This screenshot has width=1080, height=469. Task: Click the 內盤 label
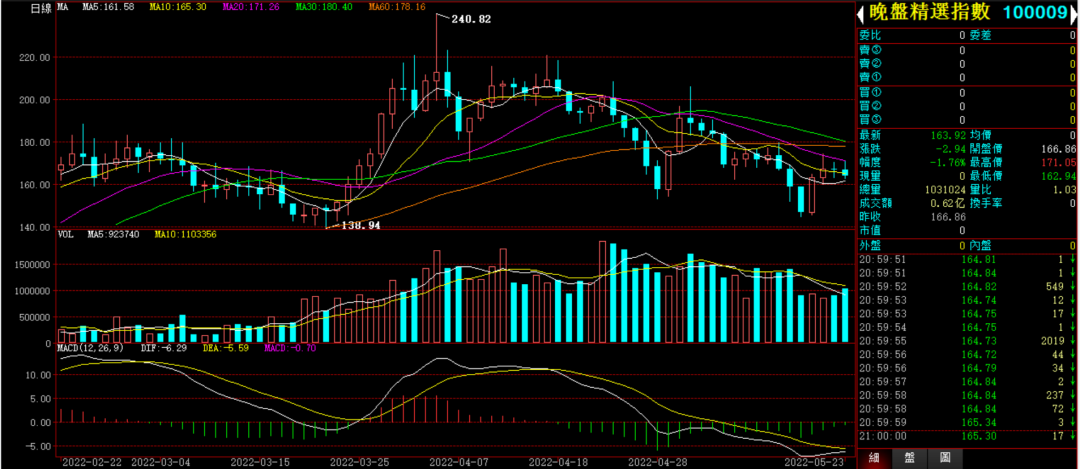tap(979, 245)
